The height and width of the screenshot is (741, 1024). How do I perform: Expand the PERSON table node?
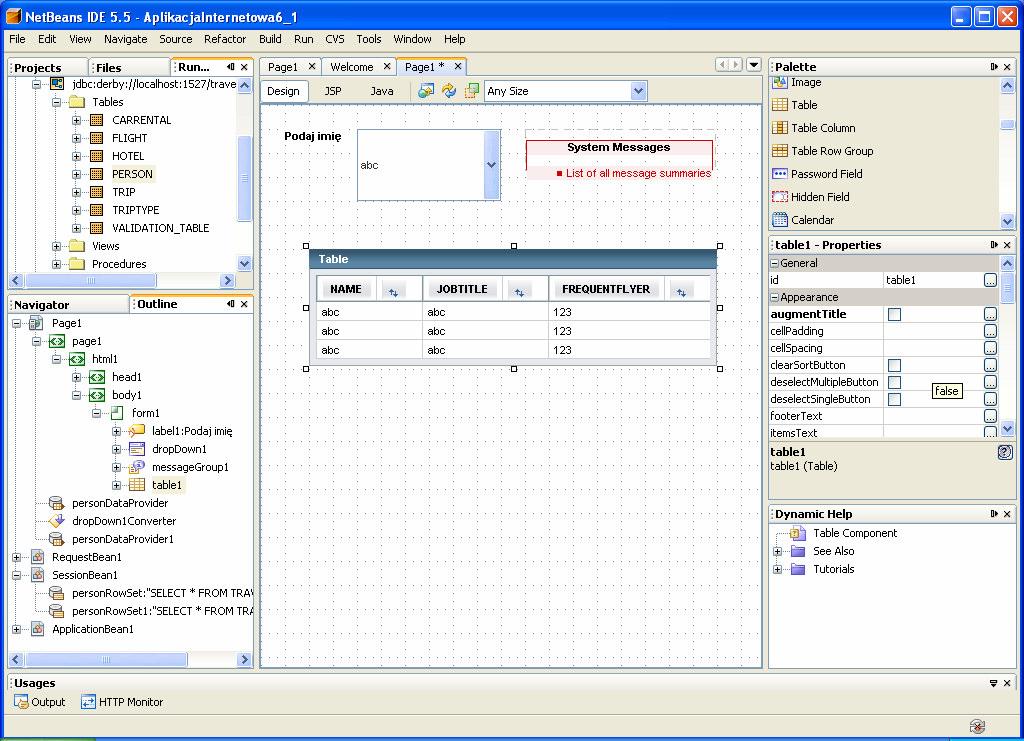click(x=76, y=174)
